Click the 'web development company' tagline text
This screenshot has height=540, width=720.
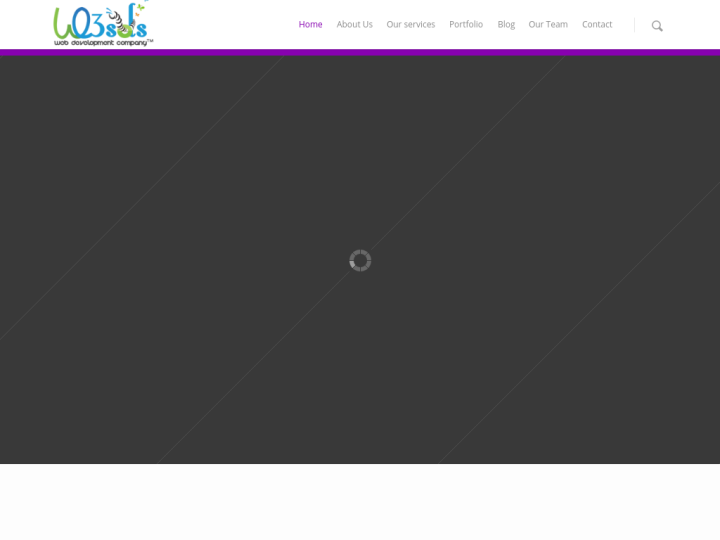pos(101,42)
